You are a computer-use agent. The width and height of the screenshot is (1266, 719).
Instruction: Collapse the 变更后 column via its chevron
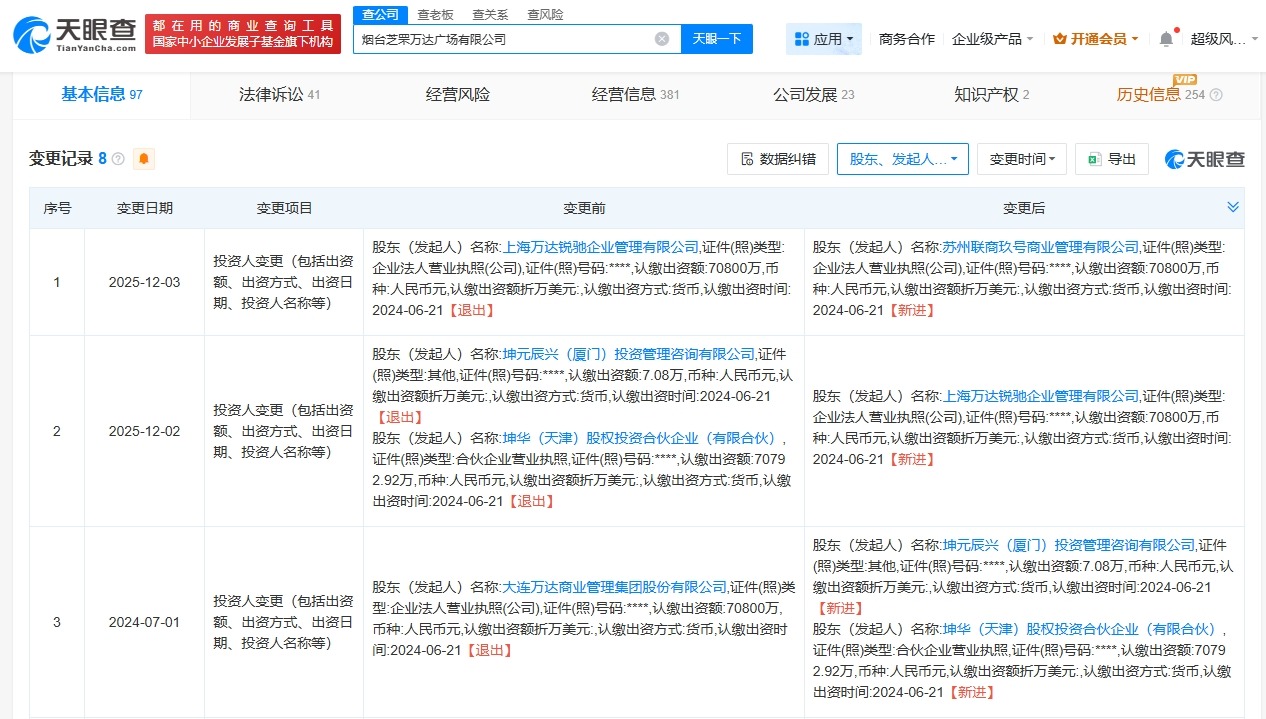(1232, 207)
